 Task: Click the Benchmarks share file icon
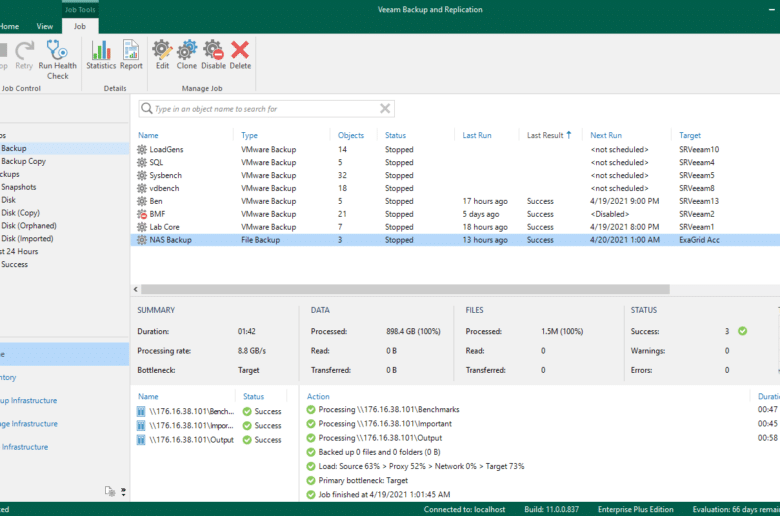pos(141,412)
